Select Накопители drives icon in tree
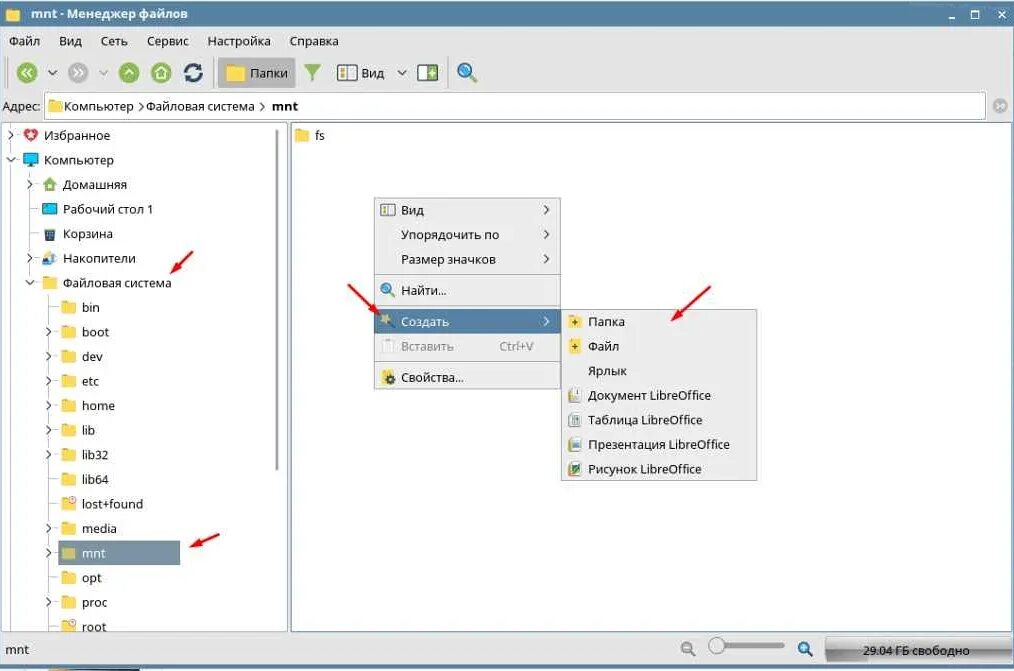The width and height of the screenshot is (1014, 671). point(49,259)
